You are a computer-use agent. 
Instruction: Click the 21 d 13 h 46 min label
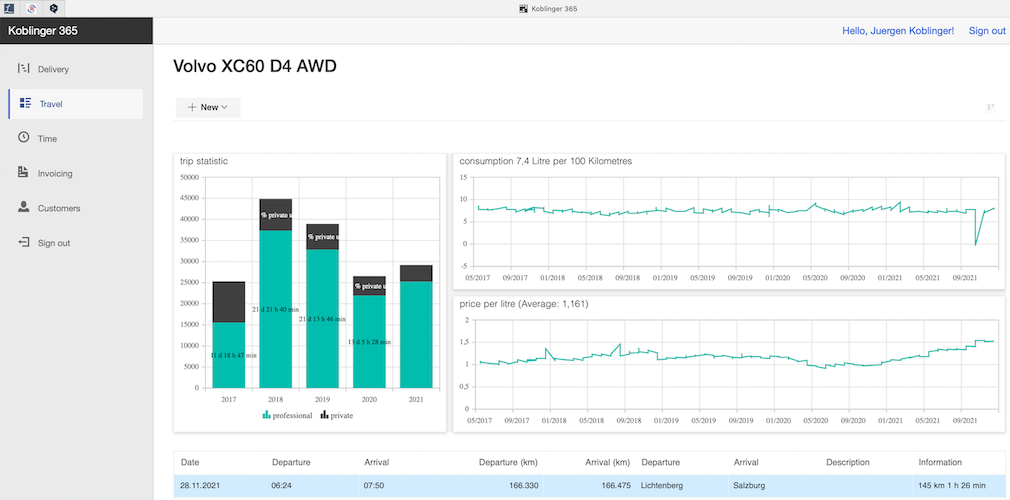322,319
